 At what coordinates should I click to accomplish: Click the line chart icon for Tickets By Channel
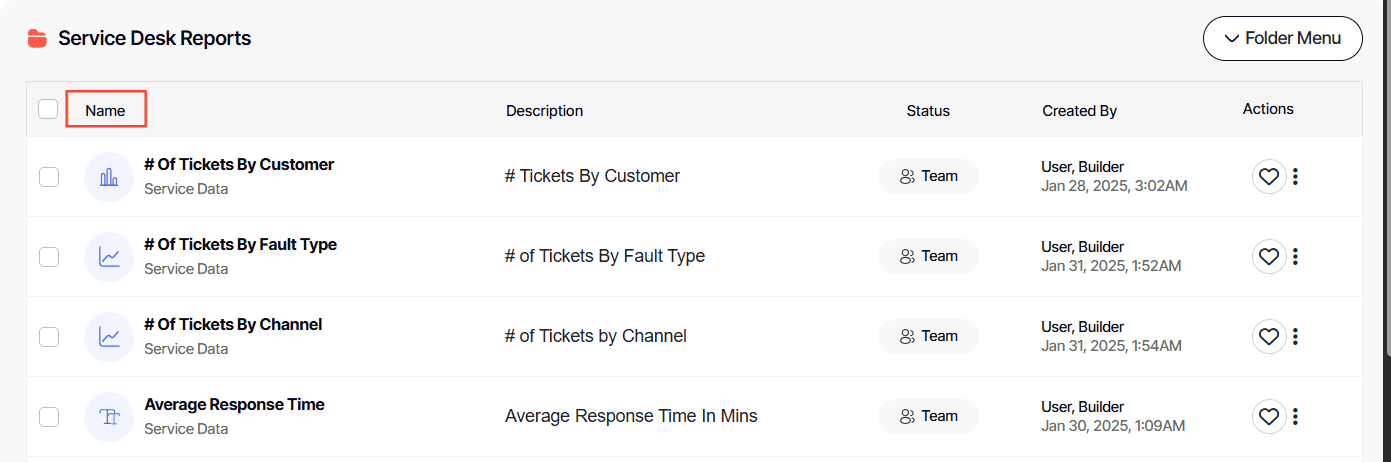point(109,337)
